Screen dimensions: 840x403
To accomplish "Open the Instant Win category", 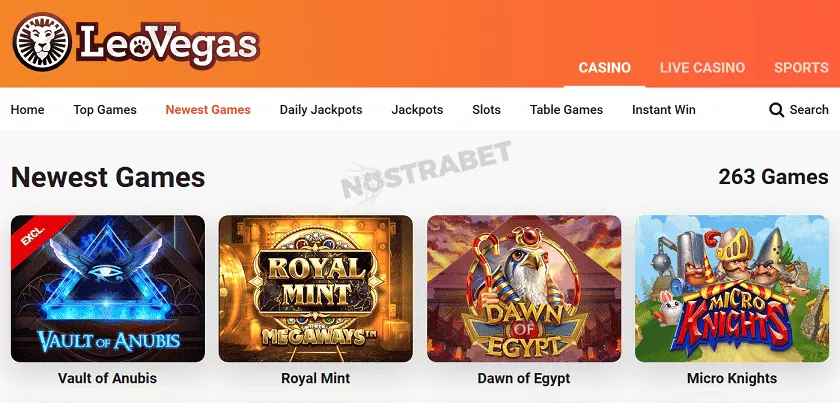I will point(664,110).
